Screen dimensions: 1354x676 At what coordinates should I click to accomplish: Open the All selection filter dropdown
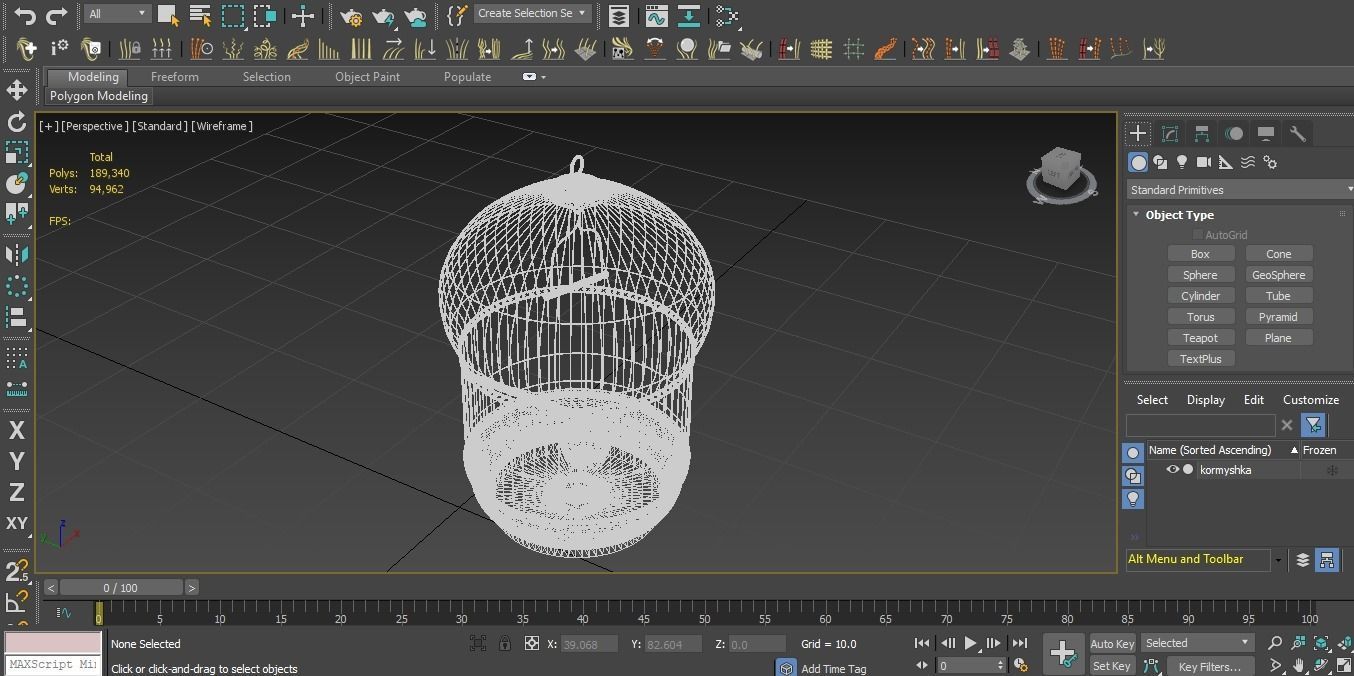(x=117, y=14)
